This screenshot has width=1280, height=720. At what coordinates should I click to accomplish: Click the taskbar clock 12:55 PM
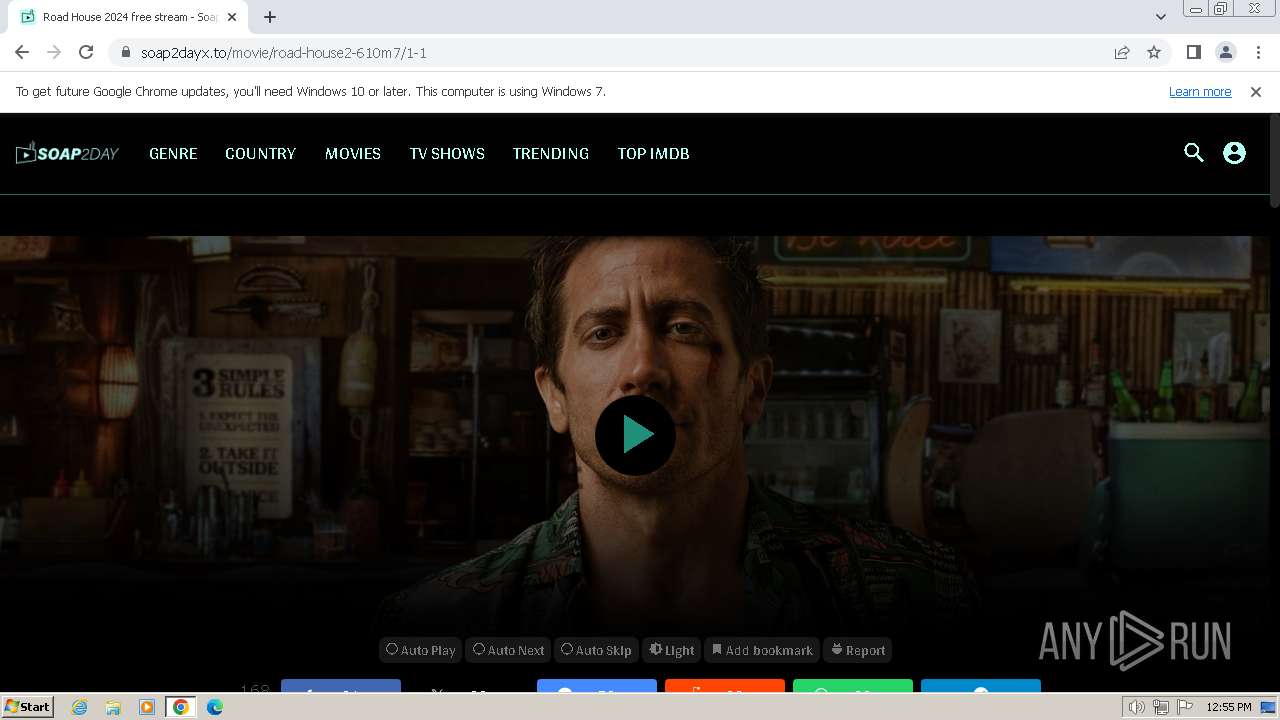pyautogui.click(x=1229, y=707)
